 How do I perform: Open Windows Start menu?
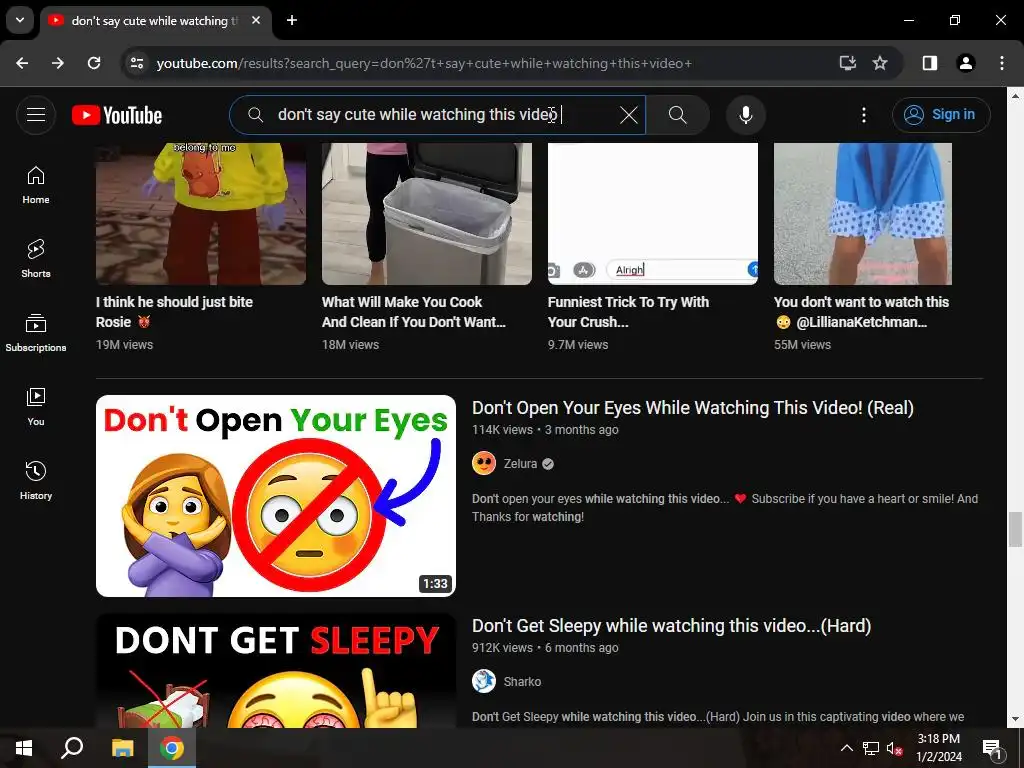(x=24, y=748)
